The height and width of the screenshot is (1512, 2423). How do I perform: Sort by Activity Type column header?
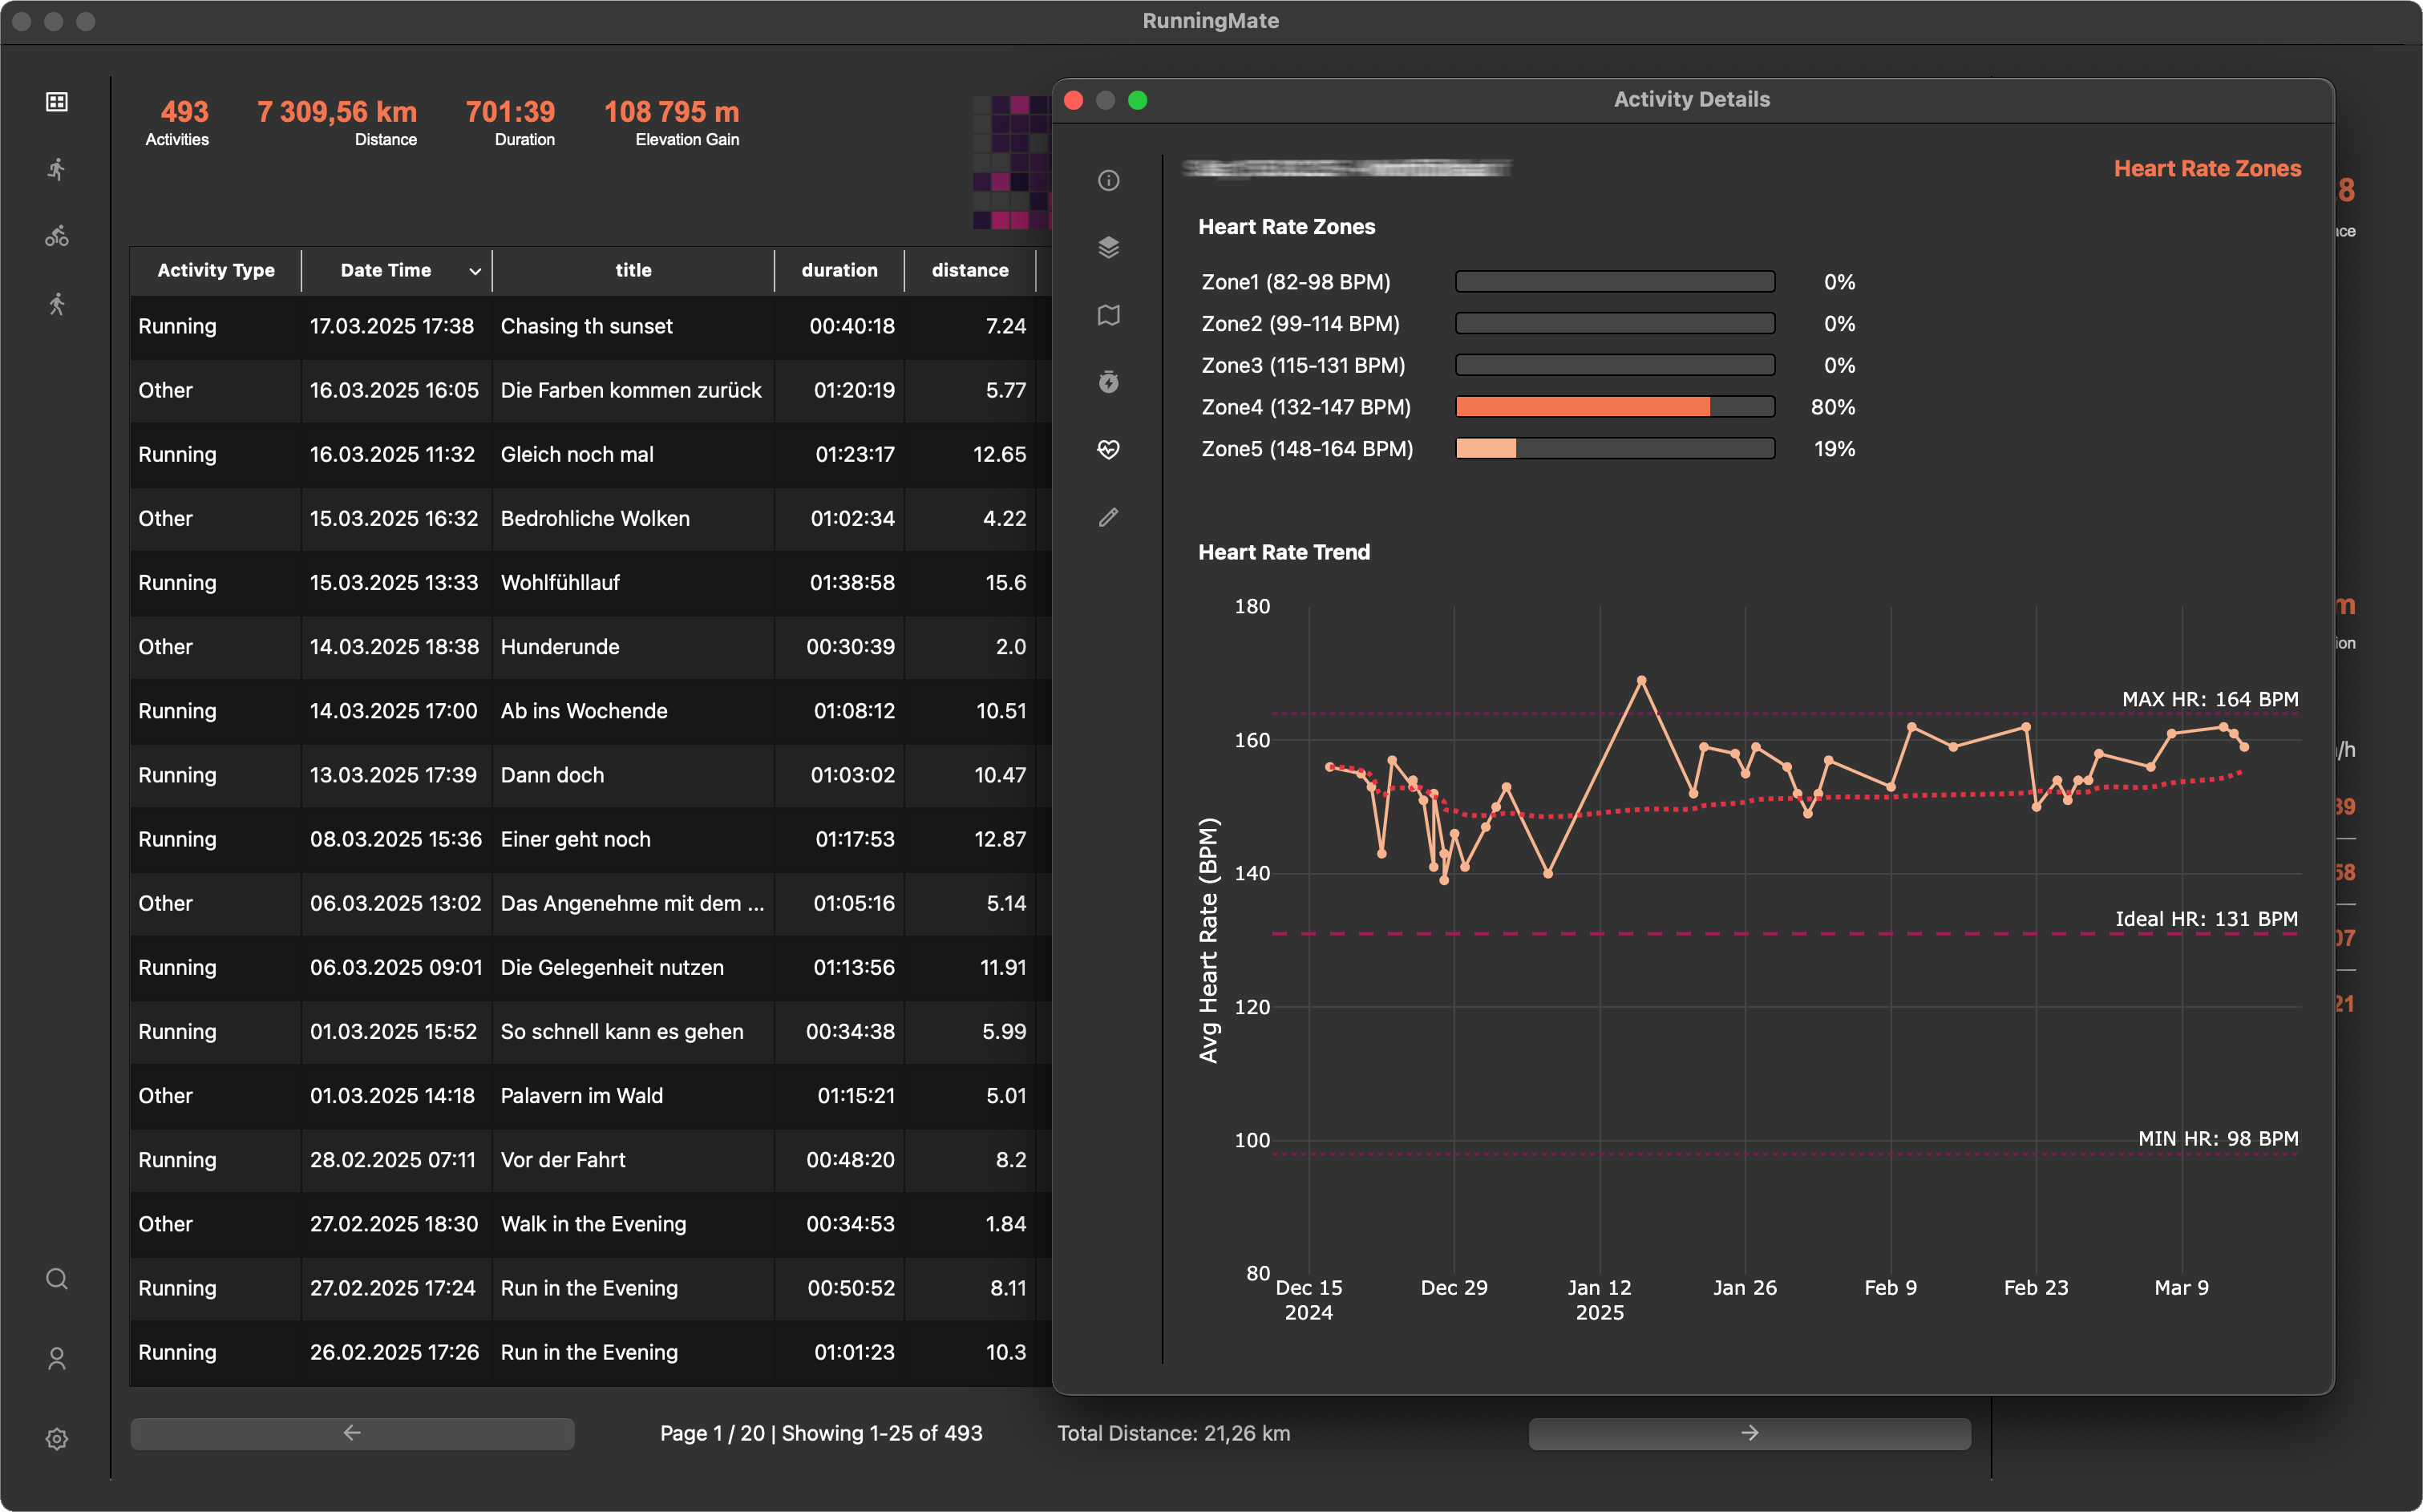[x=215, y=270]
